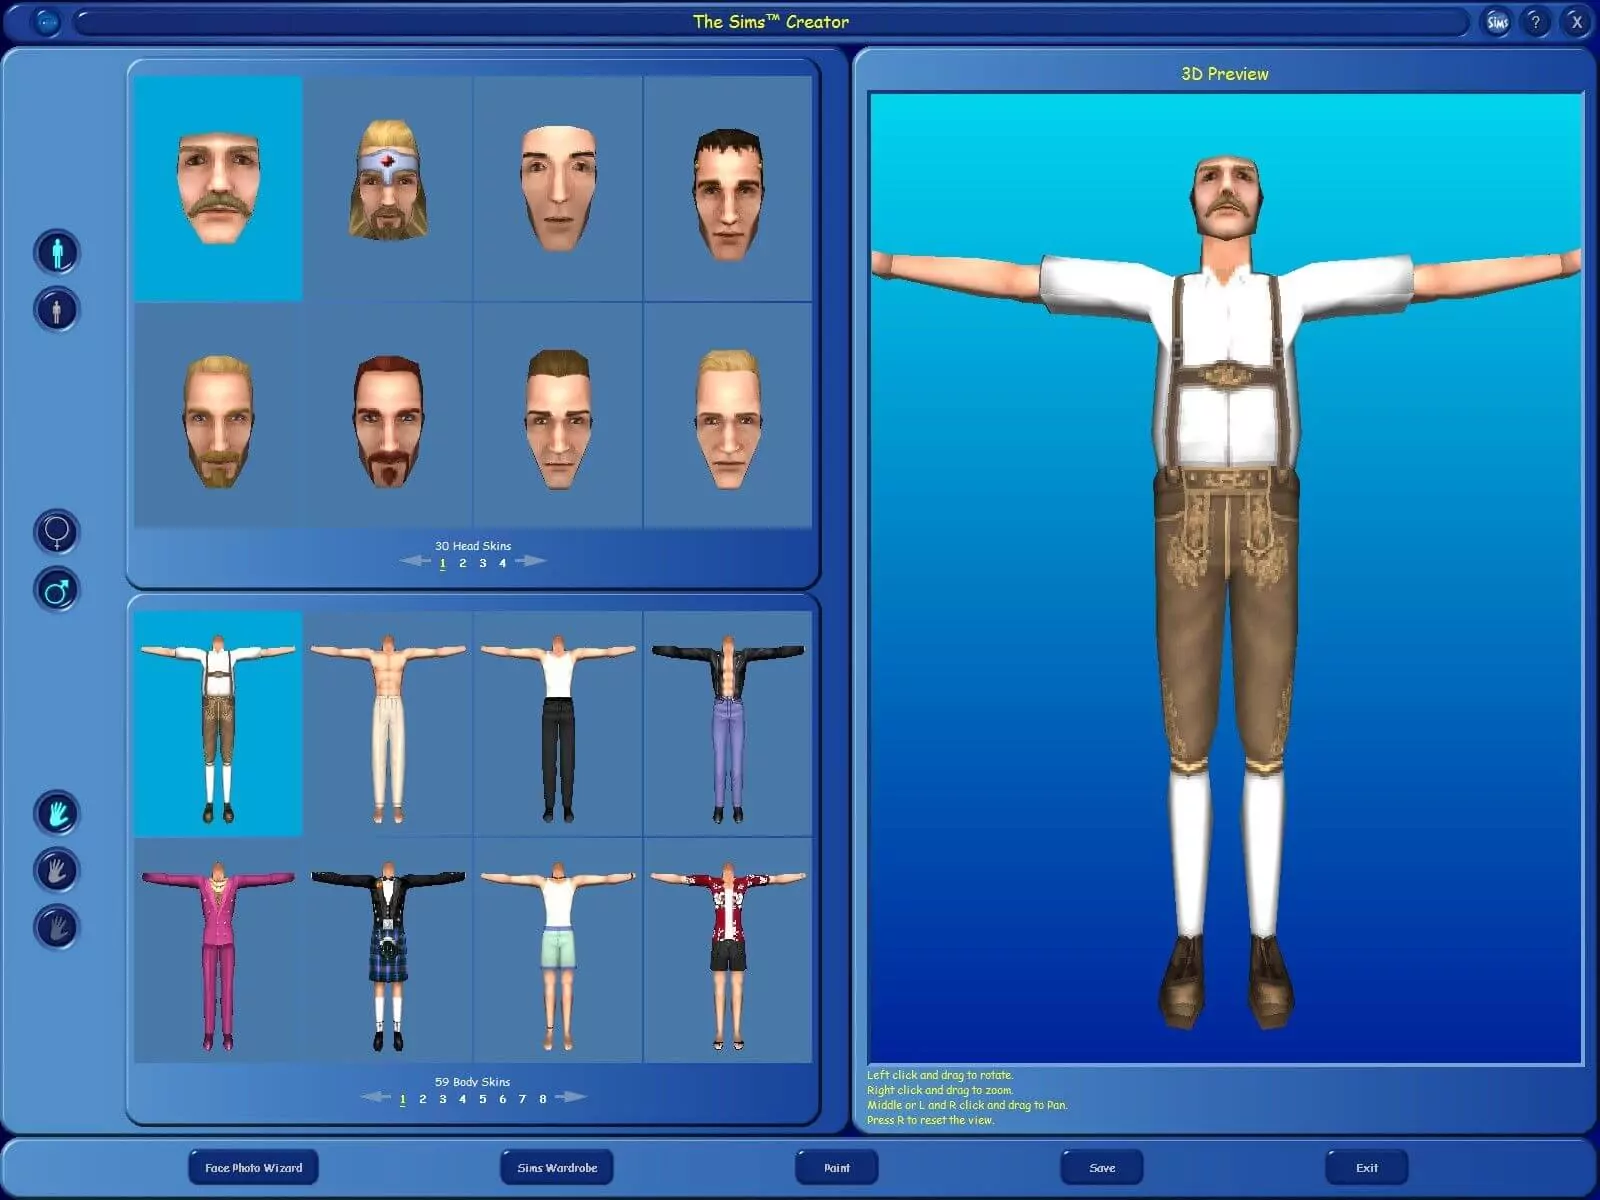Open Sims Wardrobe

pyautogui.click(x=557, y=1167)
